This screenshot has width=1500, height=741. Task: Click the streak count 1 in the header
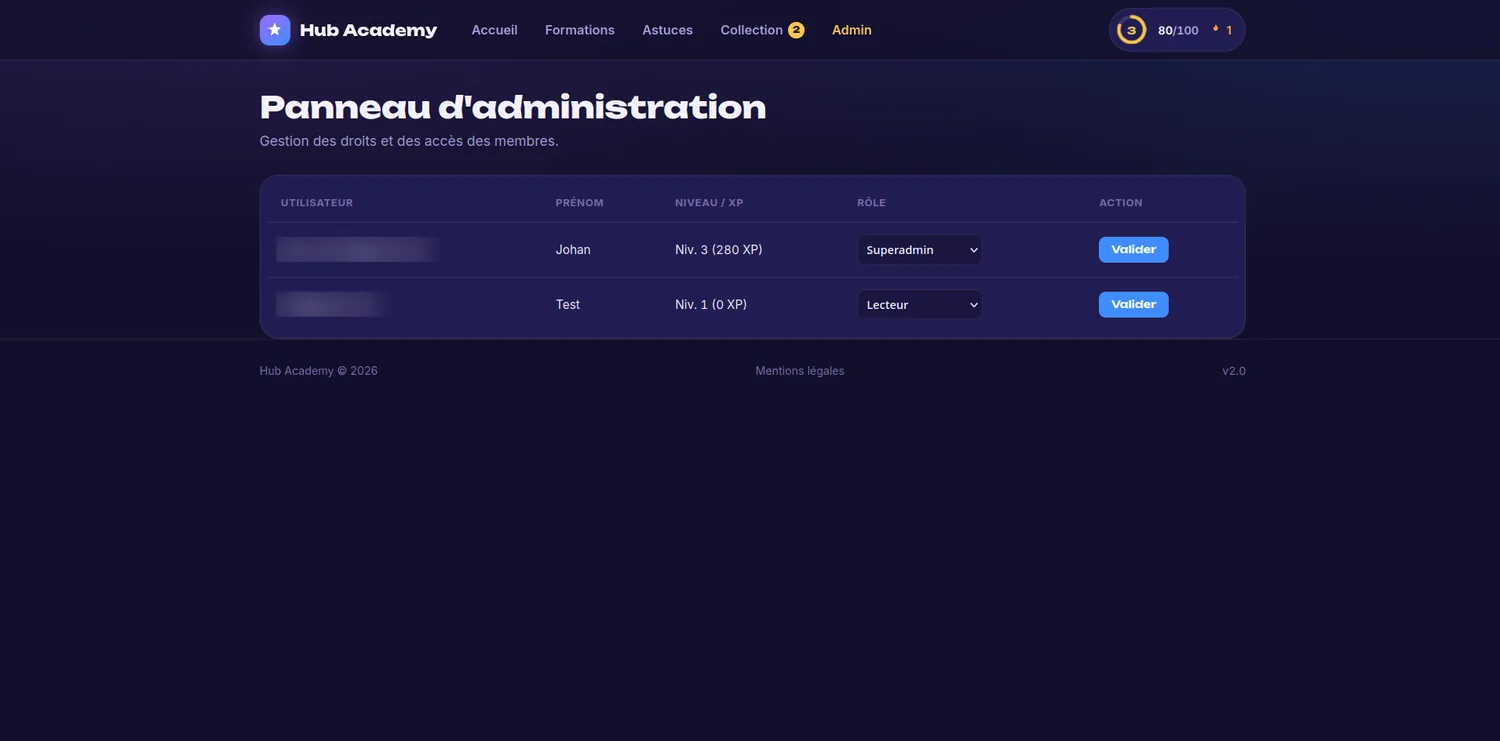1229,31
